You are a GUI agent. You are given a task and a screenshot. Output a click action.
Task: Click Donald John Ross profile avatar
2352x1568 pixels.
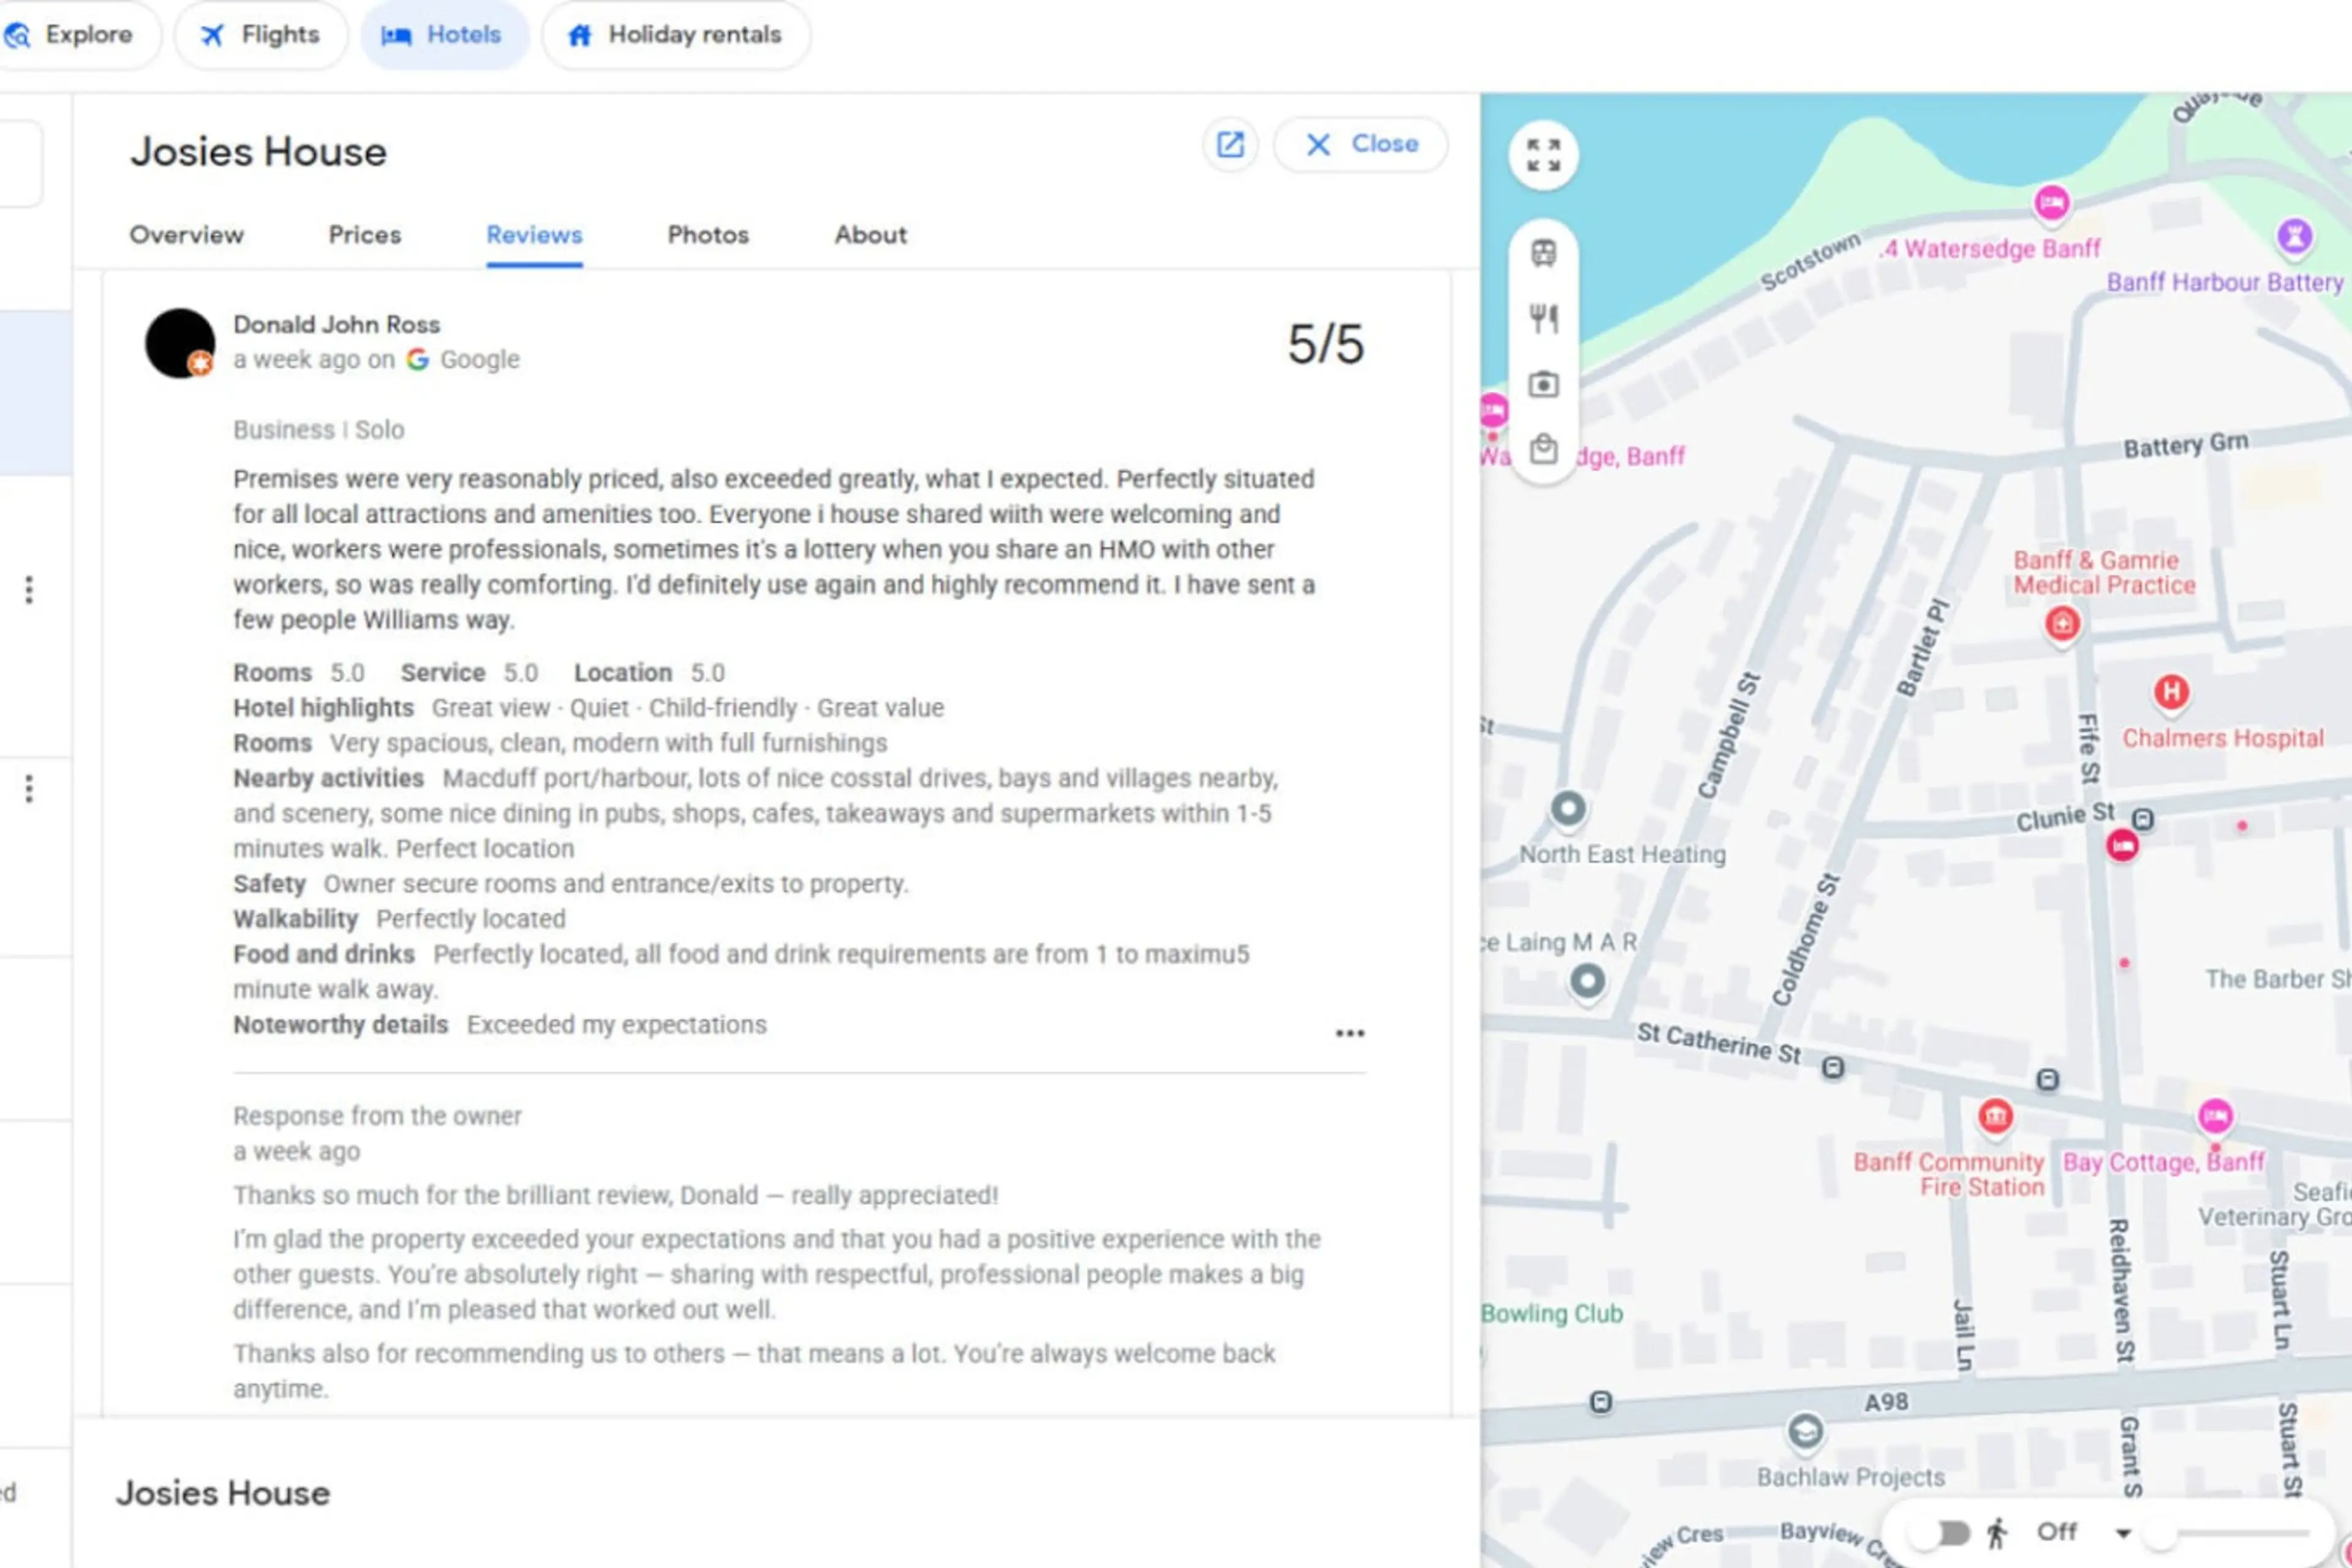click(180, 343)
